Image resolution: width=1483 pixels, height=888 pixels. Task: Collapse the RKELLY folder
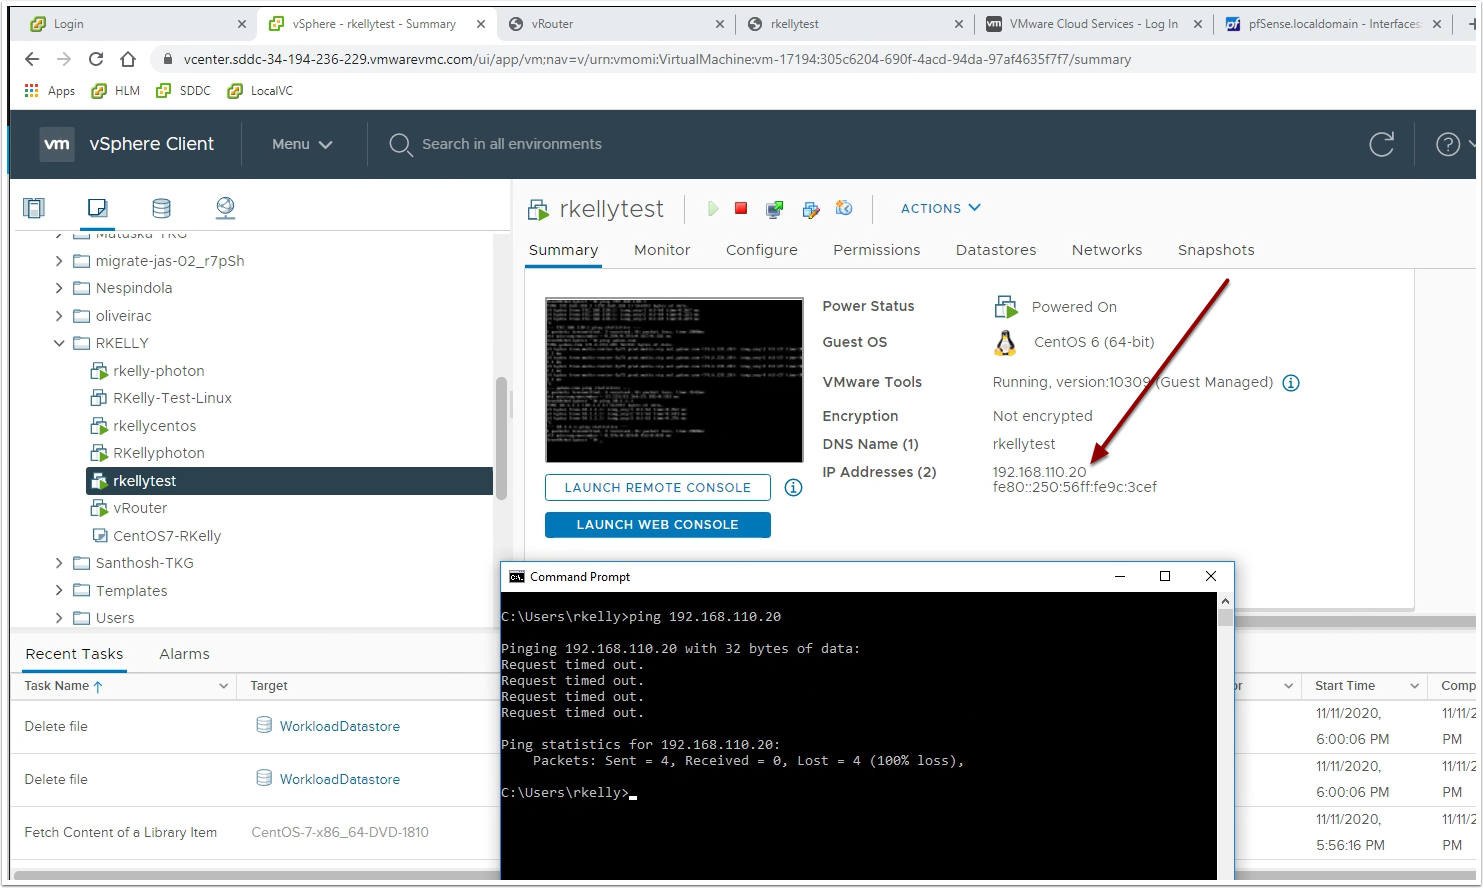click(x=59, y=343)
